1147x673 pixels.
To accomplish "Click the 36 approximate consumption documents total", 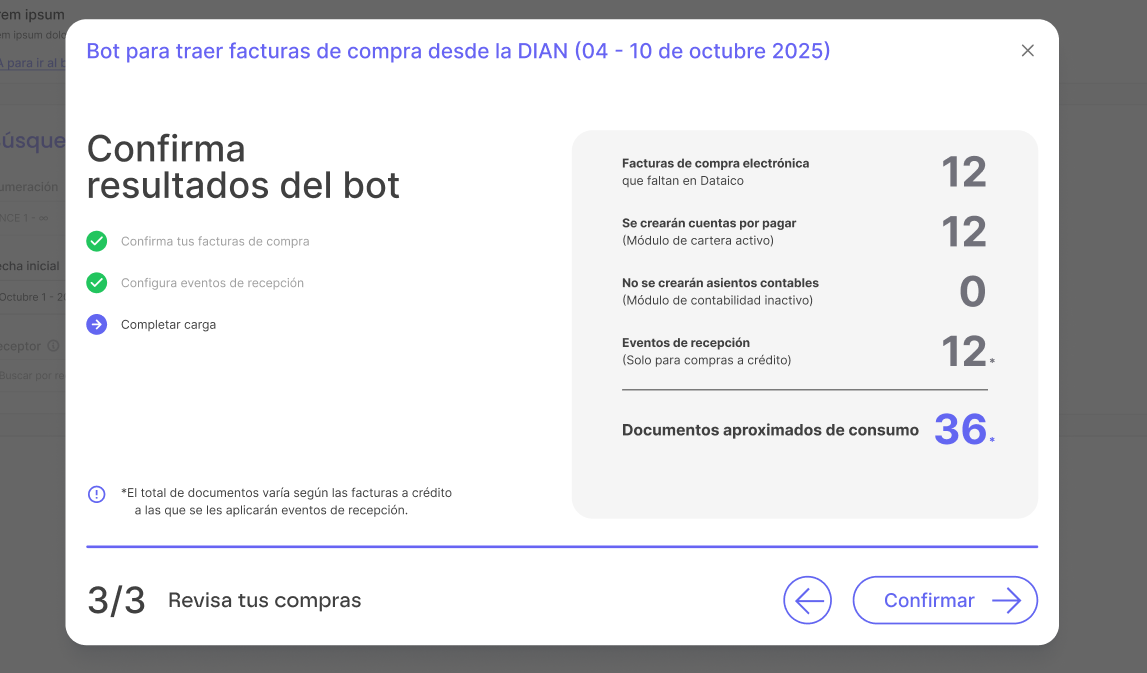I will coord(960,430).
